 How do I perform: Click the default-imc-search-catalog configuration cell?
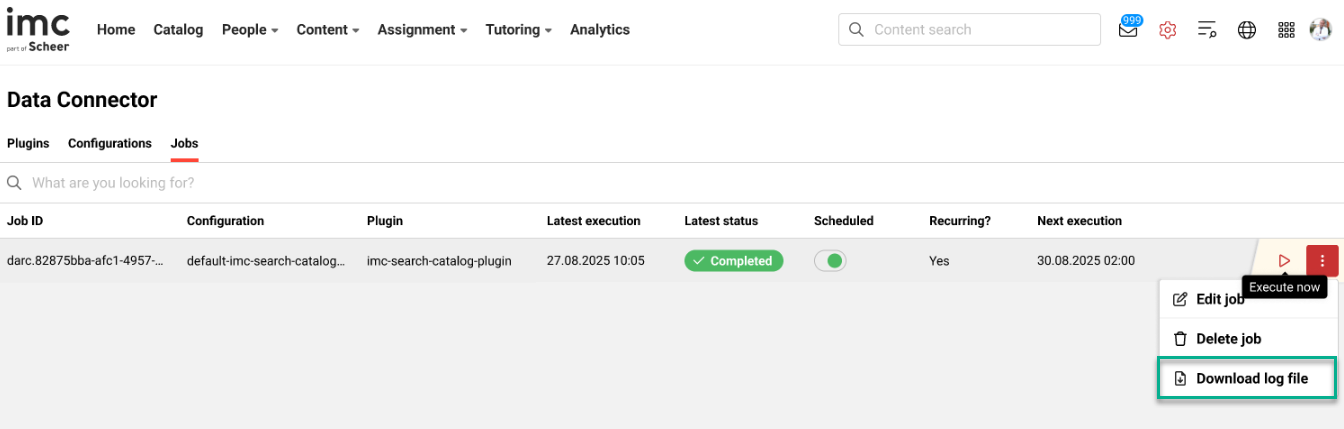click(266, 261)
